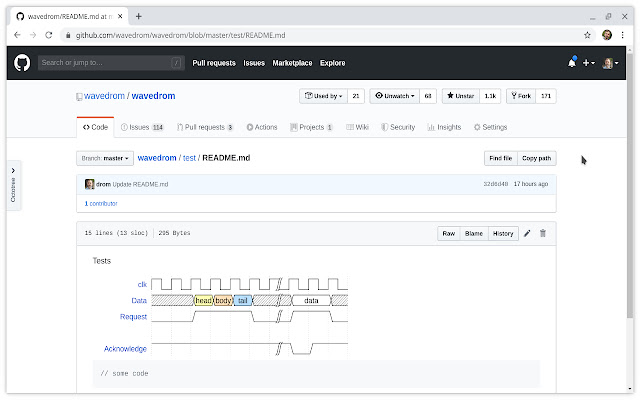The height and width of the screenshot is (400, 640).
Task: Open a new browser tab with plus
Action: click(x=139, y=16)
